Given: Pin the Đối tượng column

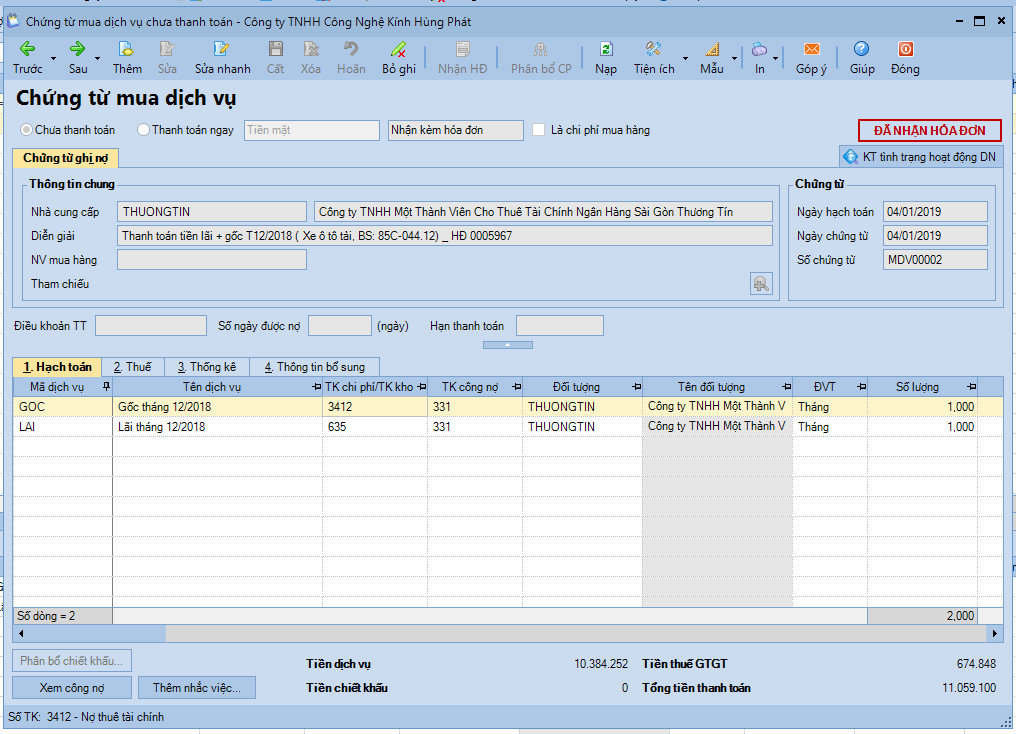Looking at the screenshot, I should [x=636, y=387].
